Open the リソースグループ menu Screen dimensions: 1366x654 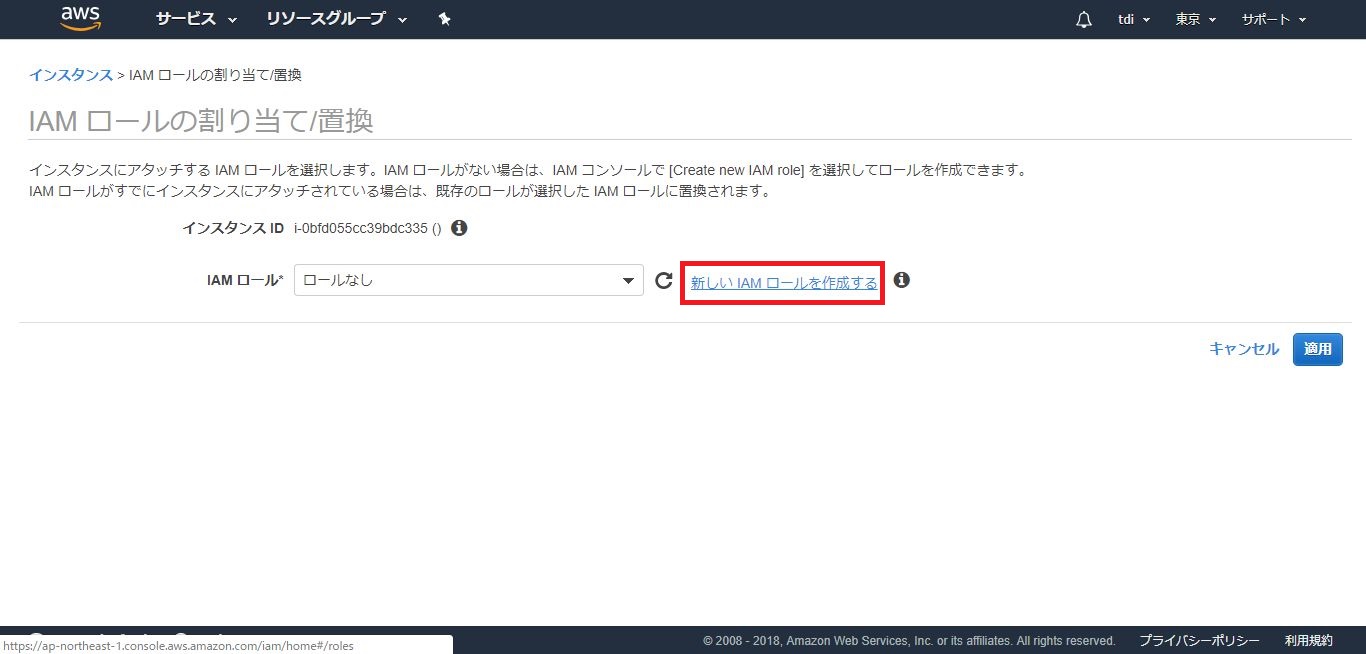pyautogui.click(x=336, y=19)
